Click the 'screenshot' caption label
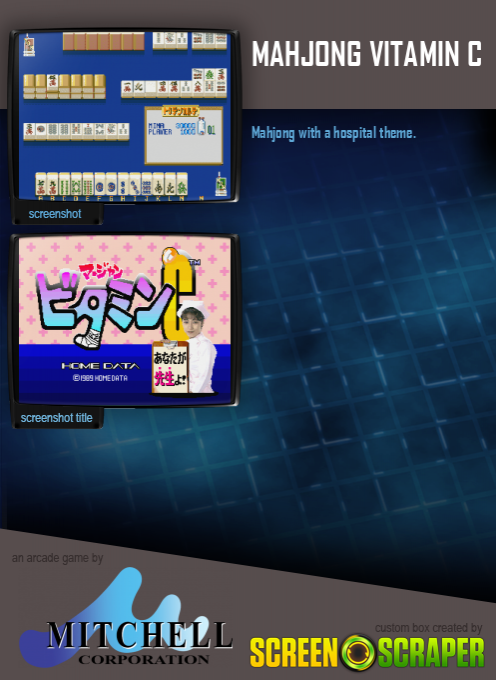The height and width of the screenshot is (680, 496). click(x=55, y=214)
